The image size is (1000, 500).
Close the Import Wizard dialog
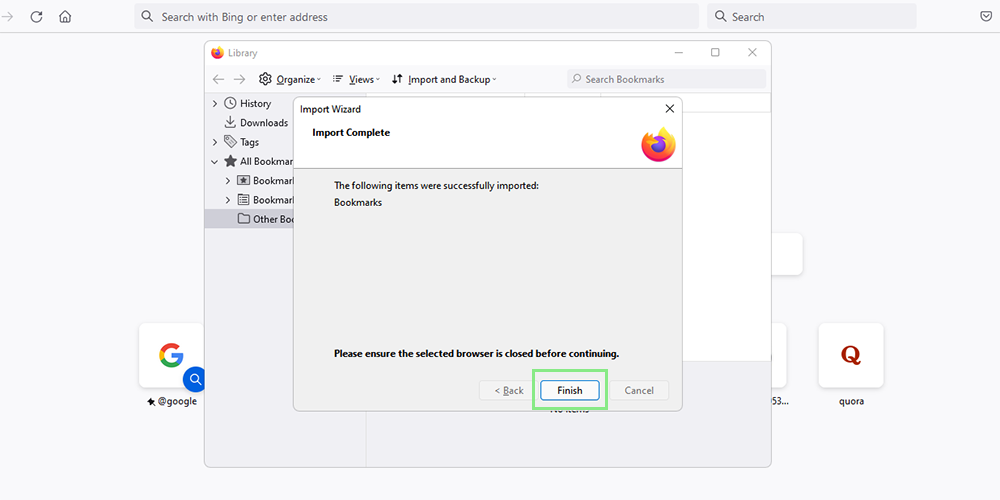click(670, 108)
